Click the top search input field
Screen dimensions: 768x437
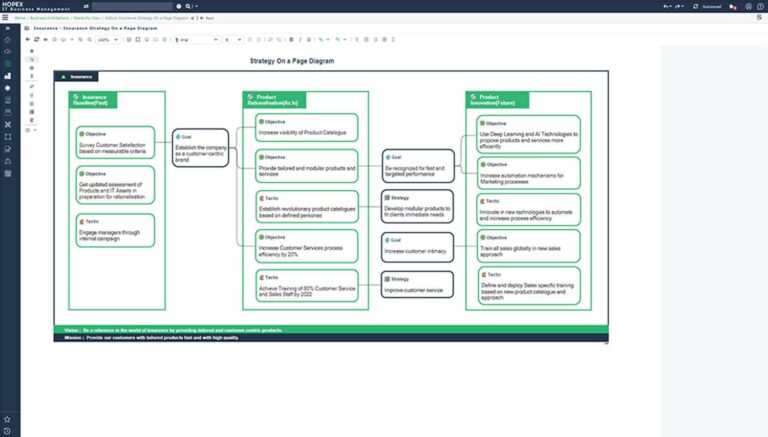[x=130, y=6]
